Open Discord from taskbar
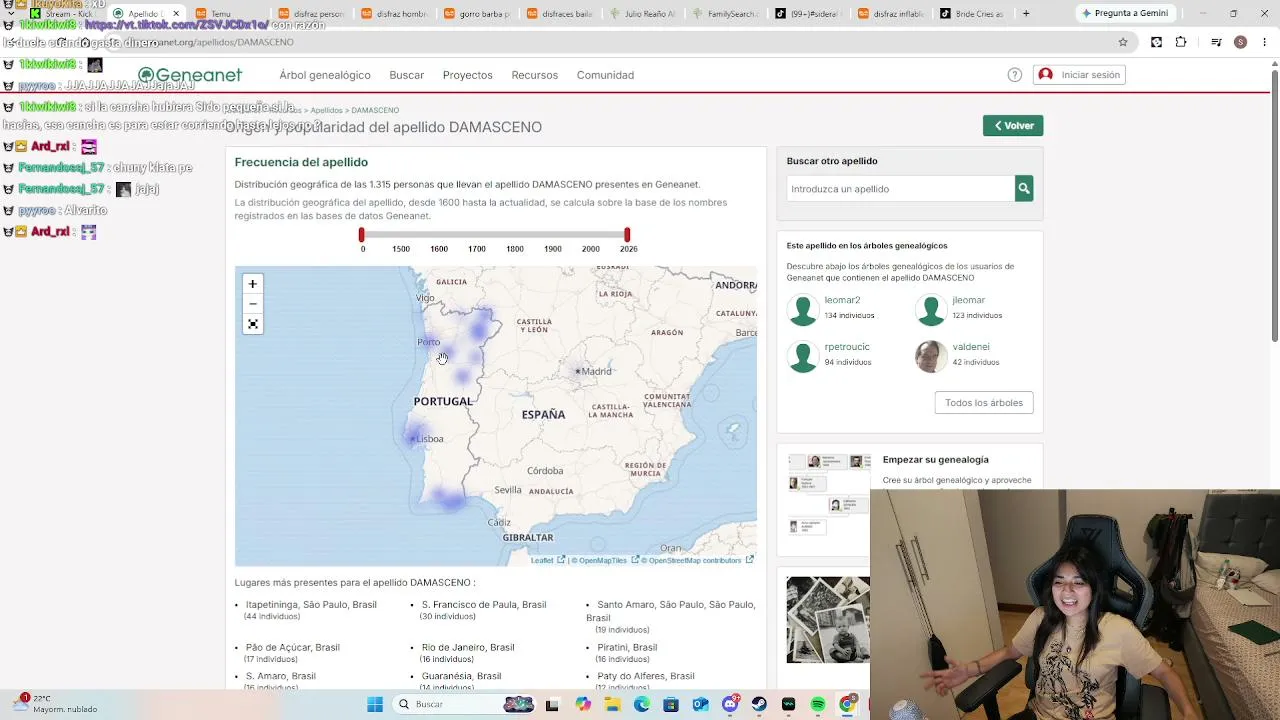1280x720 pixels. point(730,704)
